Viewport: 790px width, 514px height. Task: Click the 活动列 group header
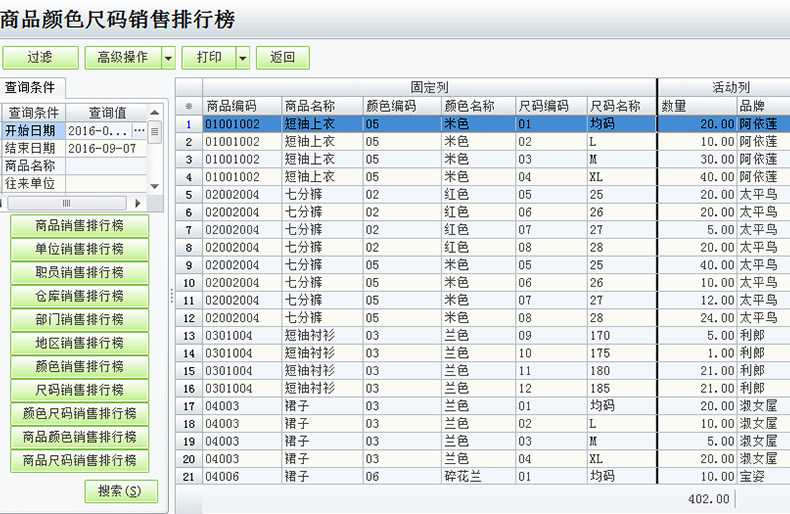point(724,87)
